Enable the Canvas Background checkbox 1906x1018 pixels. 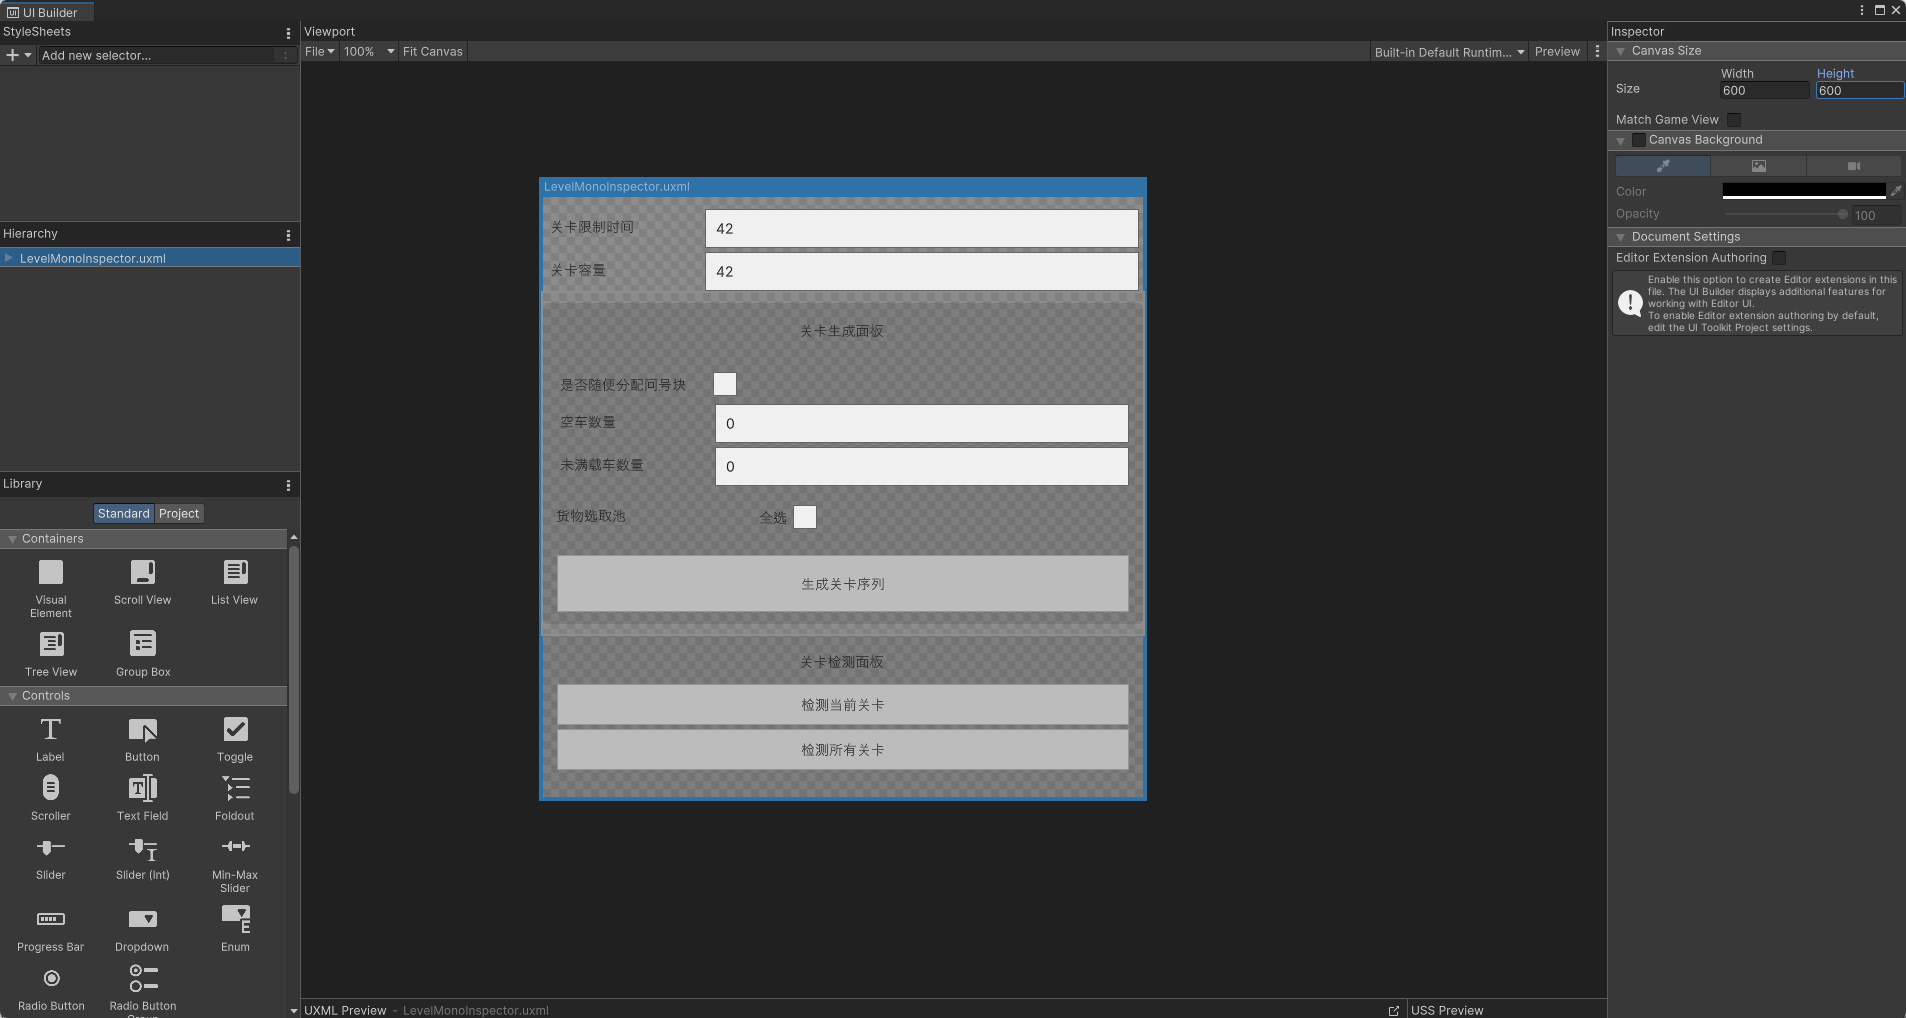pos(1638,140)
